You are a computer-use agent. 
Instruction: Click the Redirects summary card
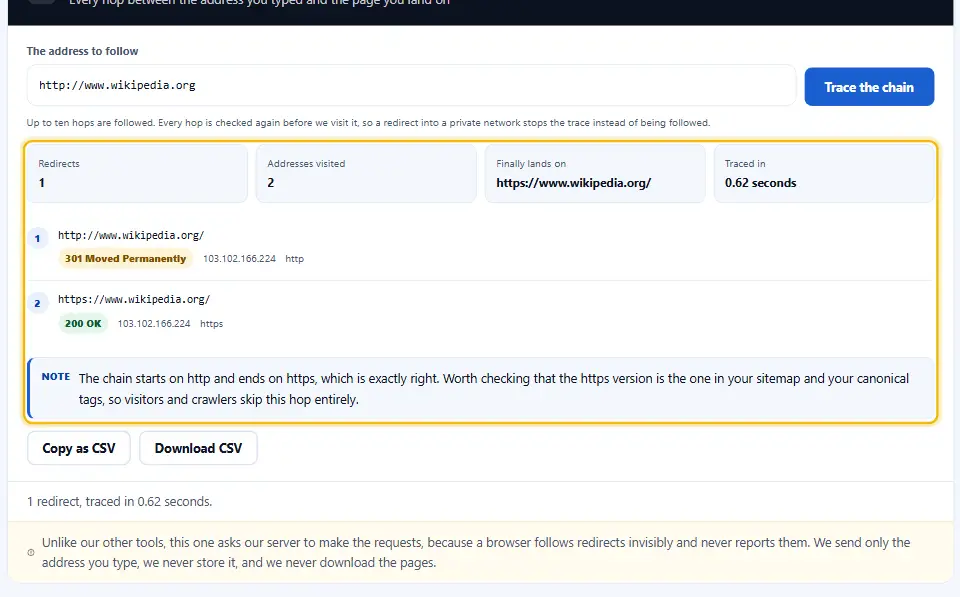click(137, 173)
